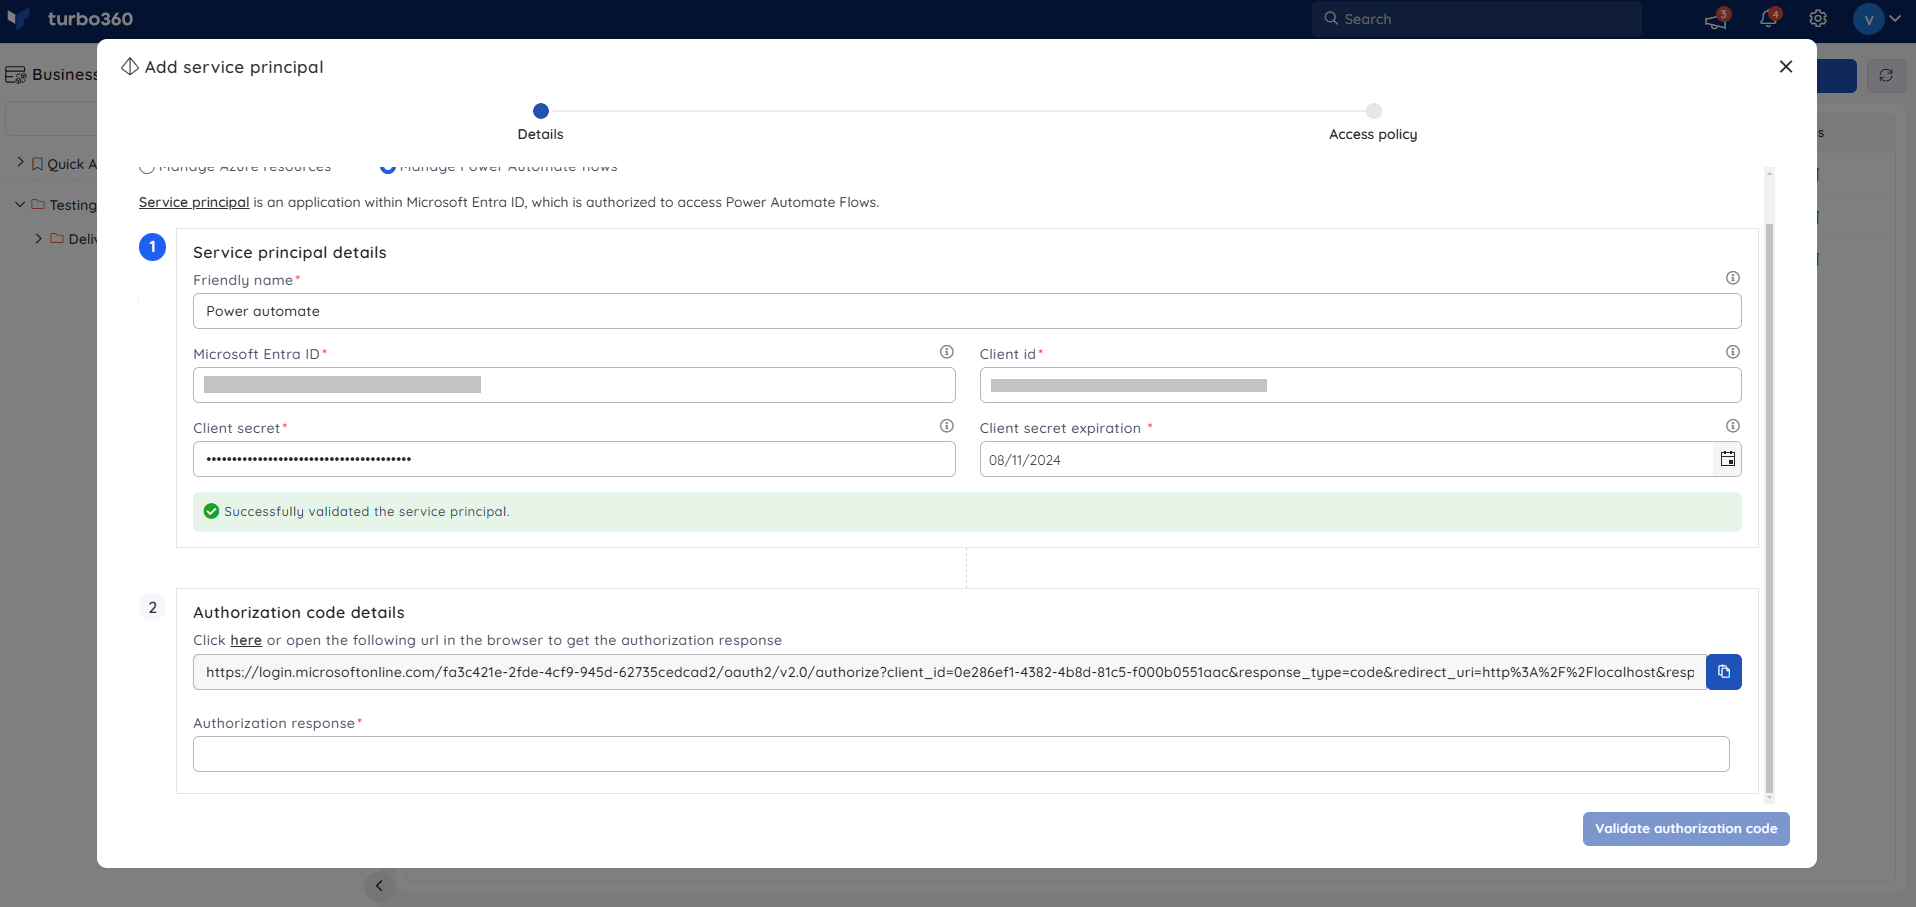Click the Business applications heading icon
Viewport: 1916px width, 907px height.
[x=15, y=75]
